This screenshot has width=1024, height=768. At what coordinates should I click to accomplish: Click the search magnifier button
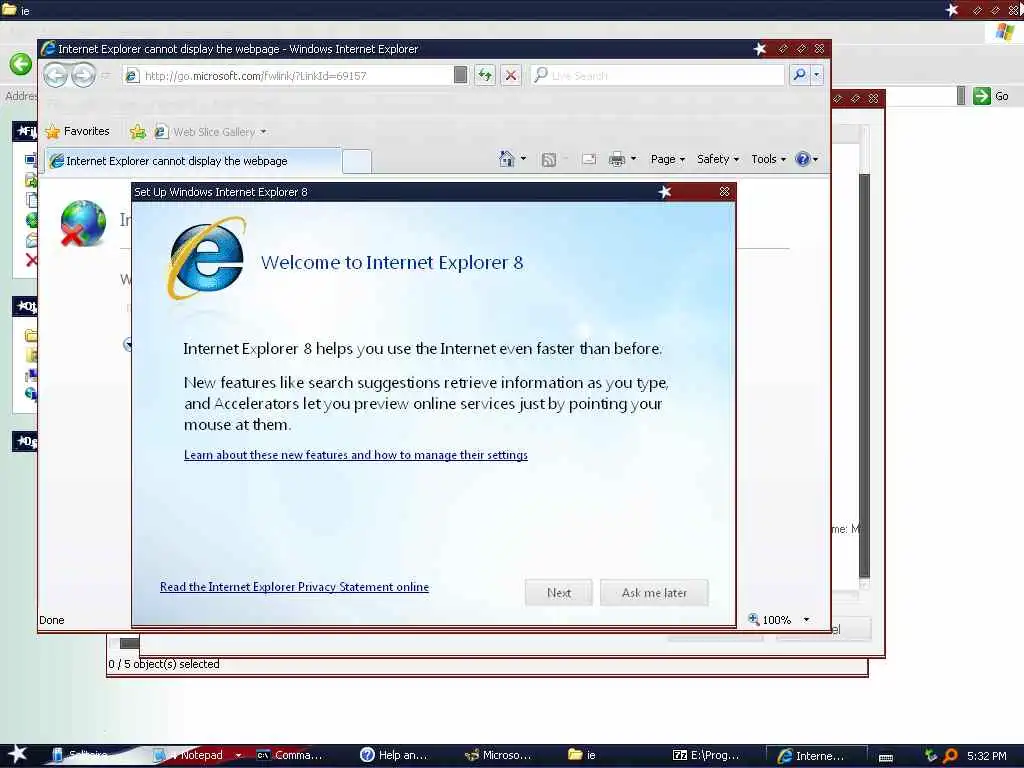click(x=799, y=75)
